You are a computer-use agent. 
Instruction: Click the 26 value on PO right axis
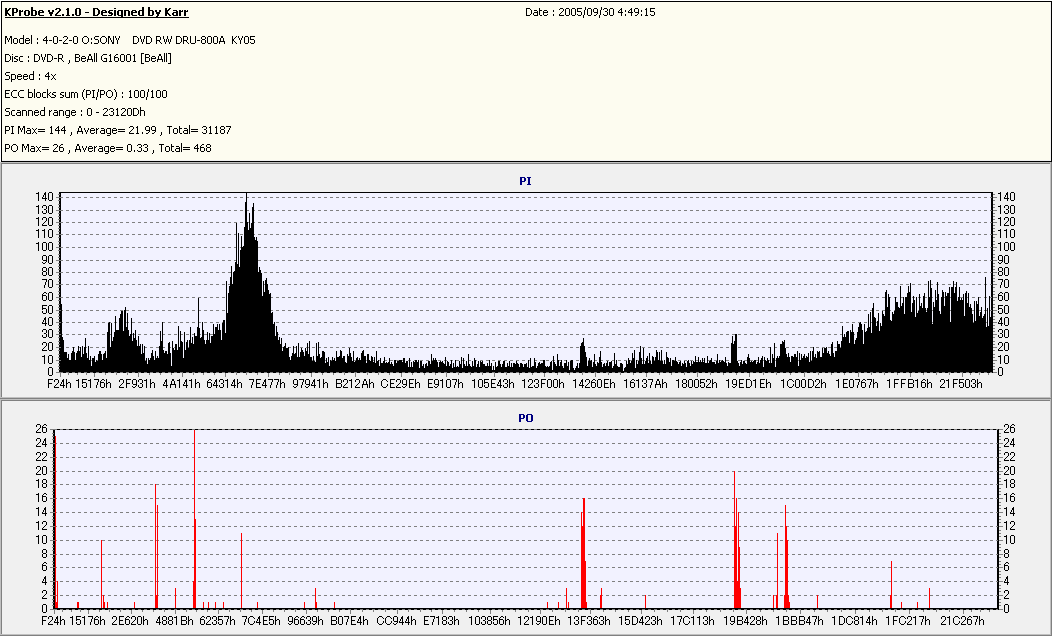click(x=1009, y=429)
